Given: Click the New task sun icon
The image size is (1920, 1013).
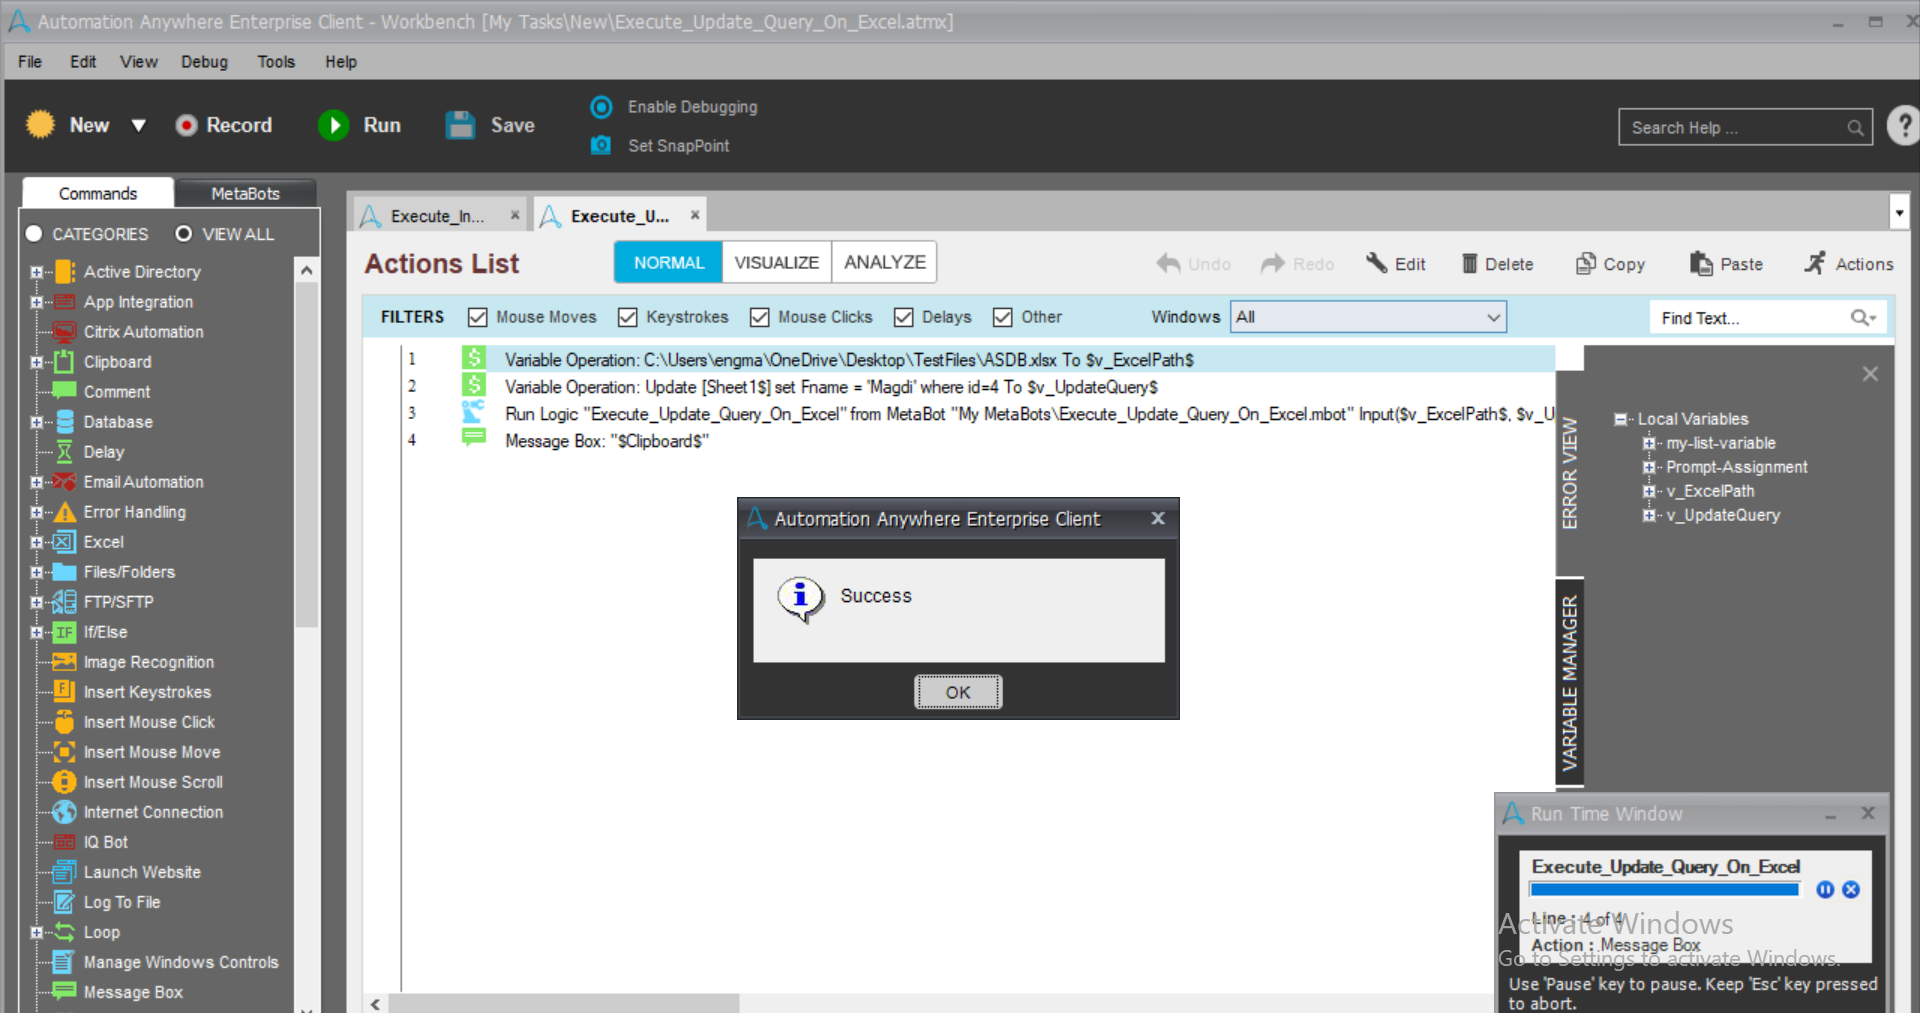Looking at the screenshot, I should (40, 124).
